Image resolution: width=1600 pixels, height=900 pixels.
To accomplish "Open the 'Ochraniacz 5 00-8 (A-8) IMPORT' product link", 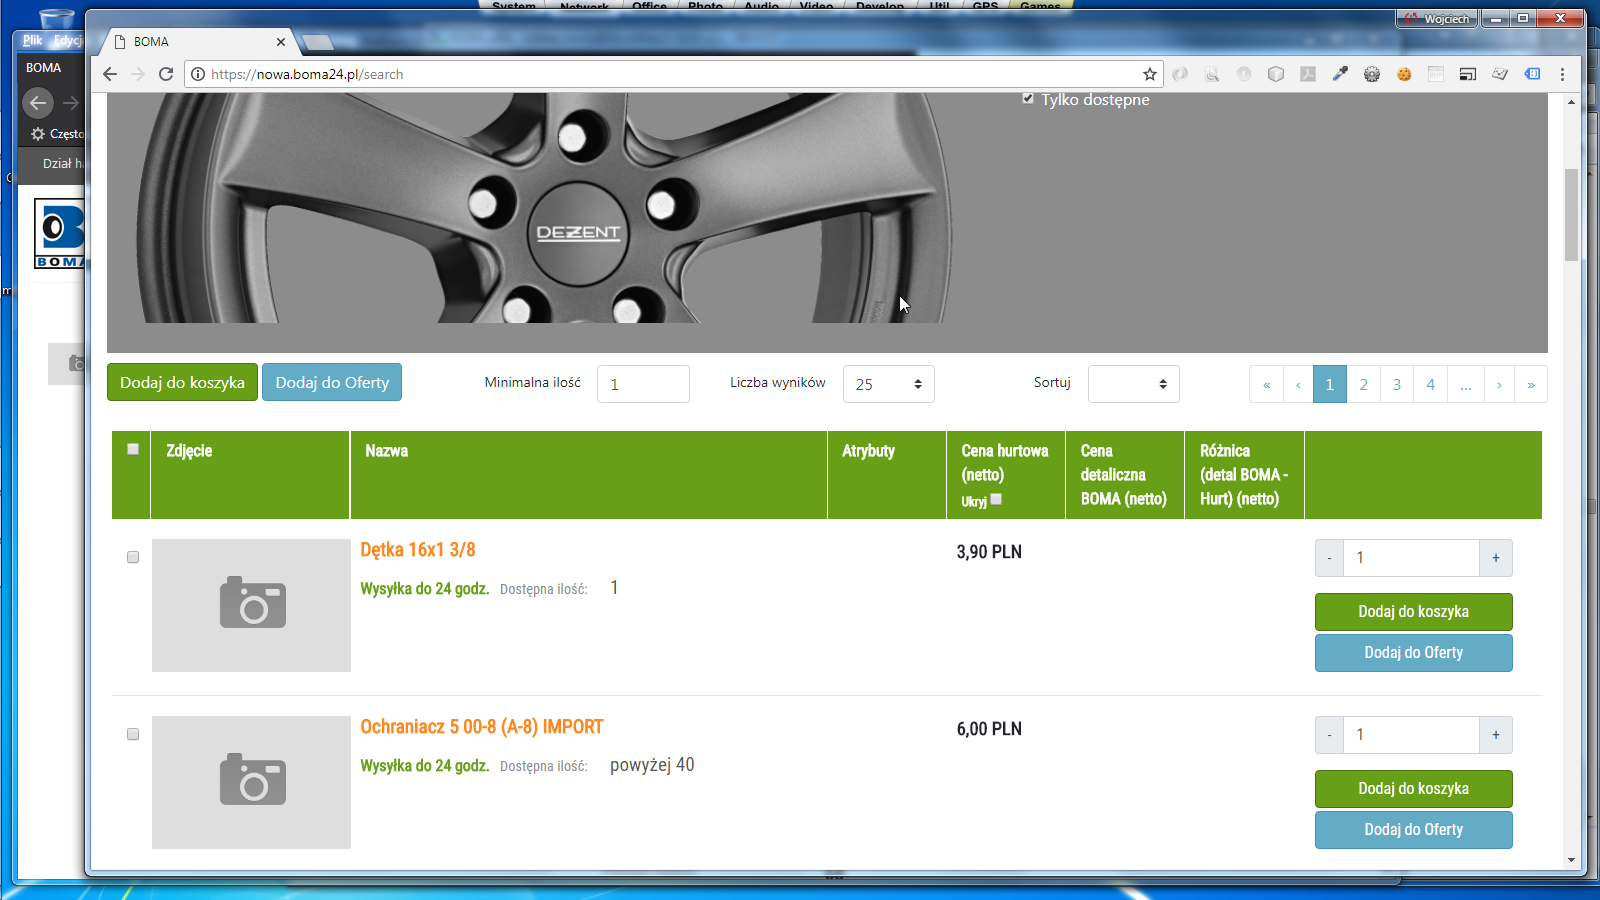I will pos(481,727).
